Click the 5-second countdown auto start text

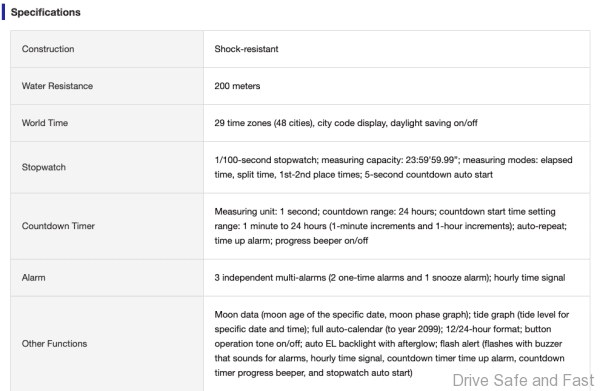tap(429, 175)
